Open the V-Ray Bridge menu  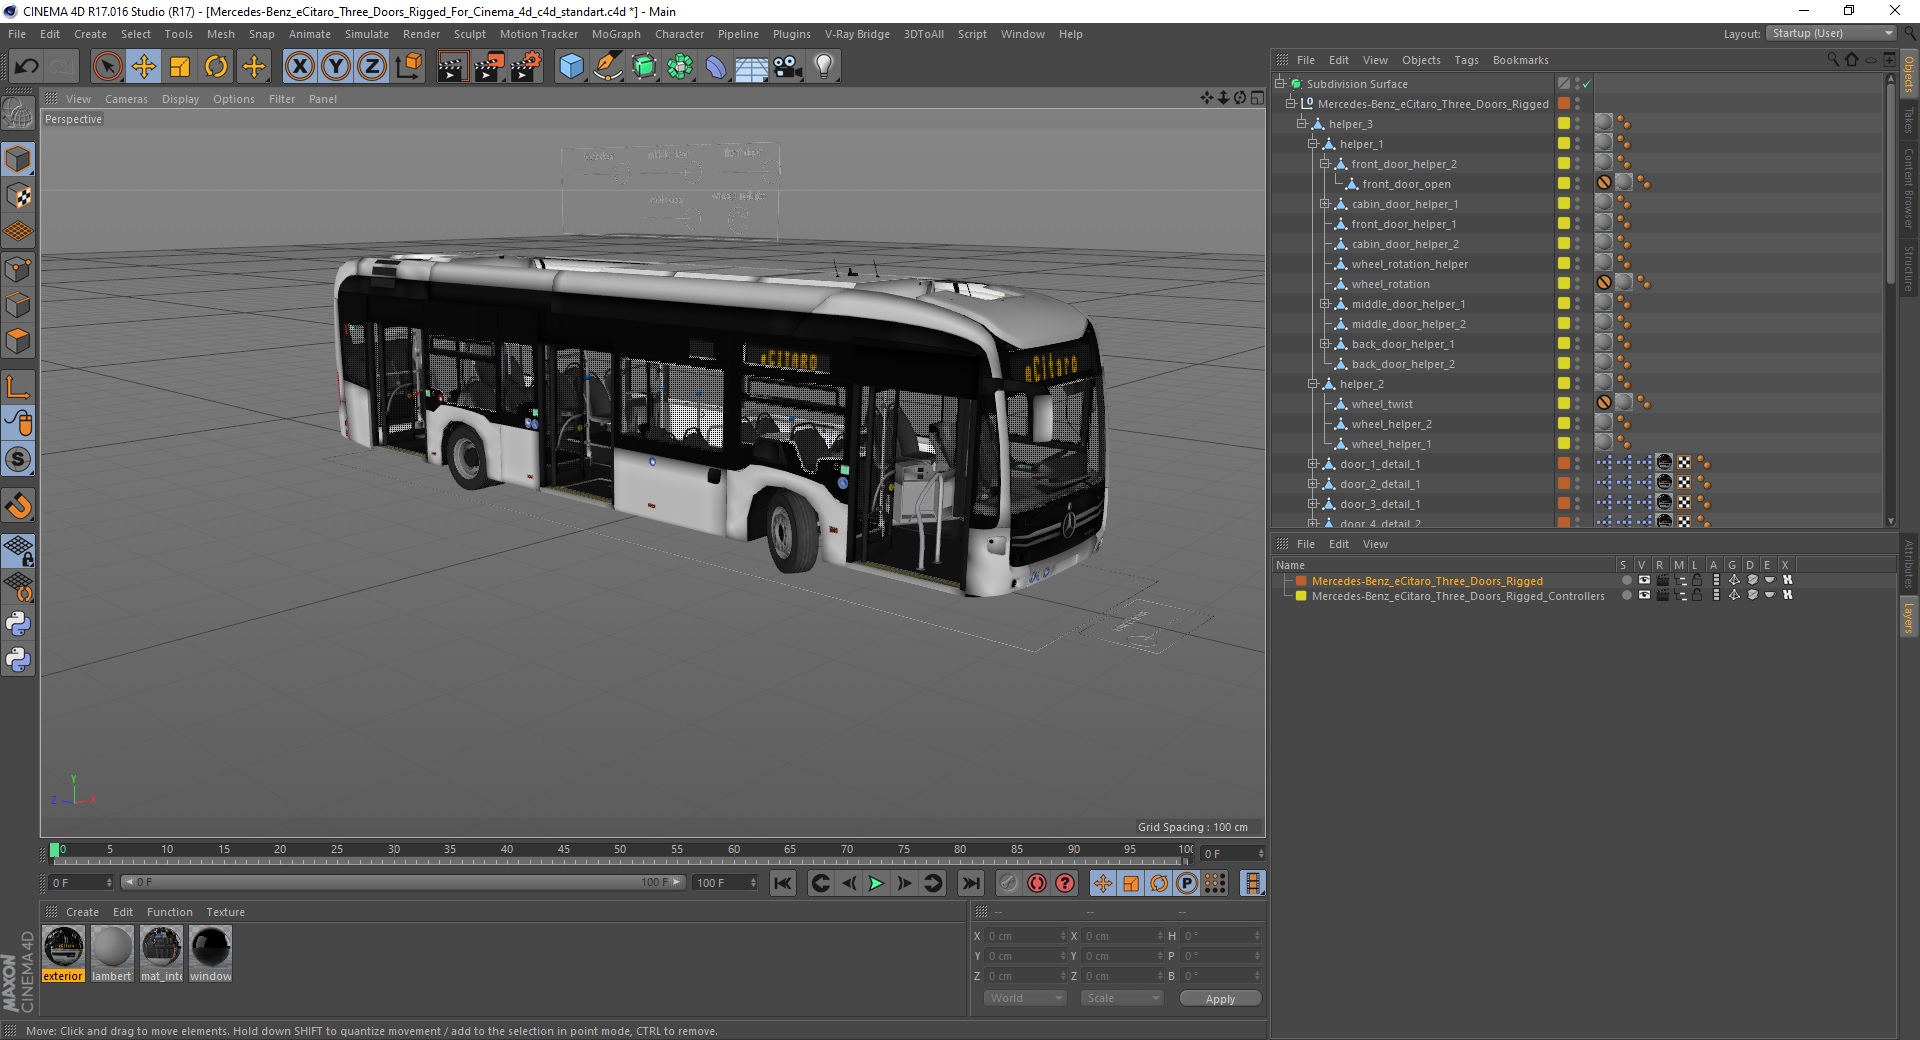[857, 34]
